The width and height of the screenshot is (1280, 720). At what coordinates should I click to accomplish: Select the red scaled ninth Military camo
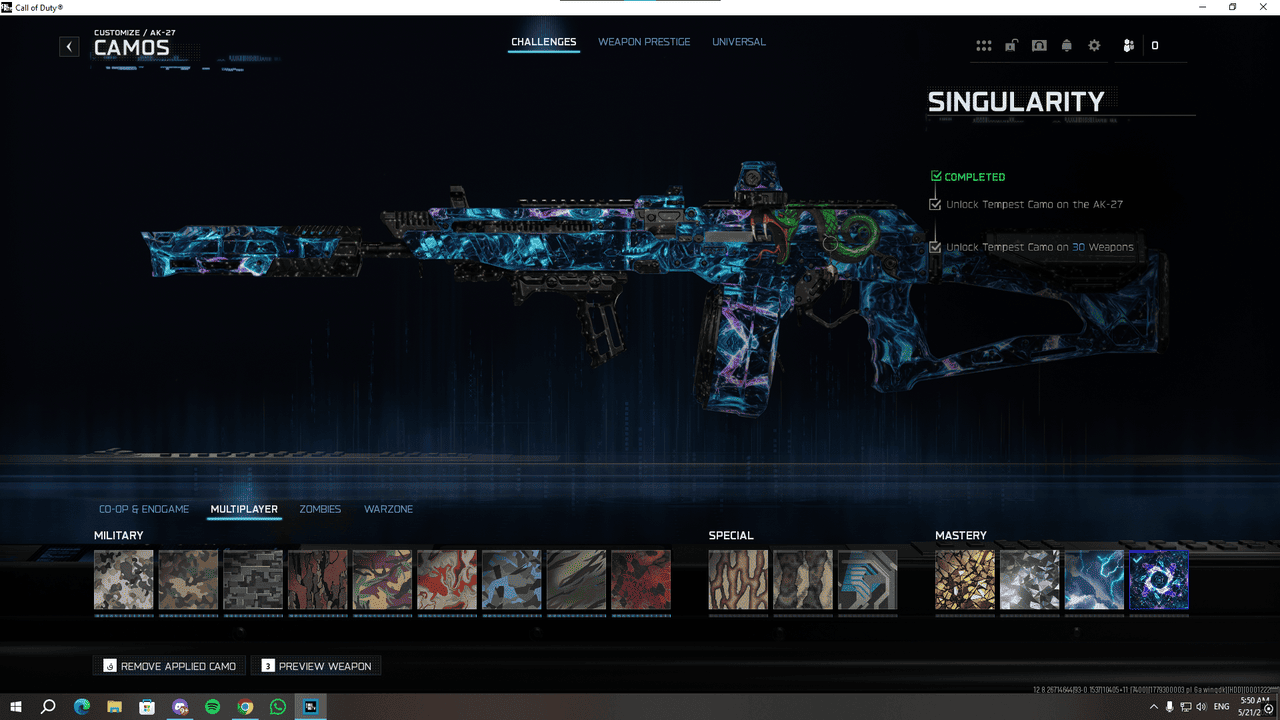[641, 580]
